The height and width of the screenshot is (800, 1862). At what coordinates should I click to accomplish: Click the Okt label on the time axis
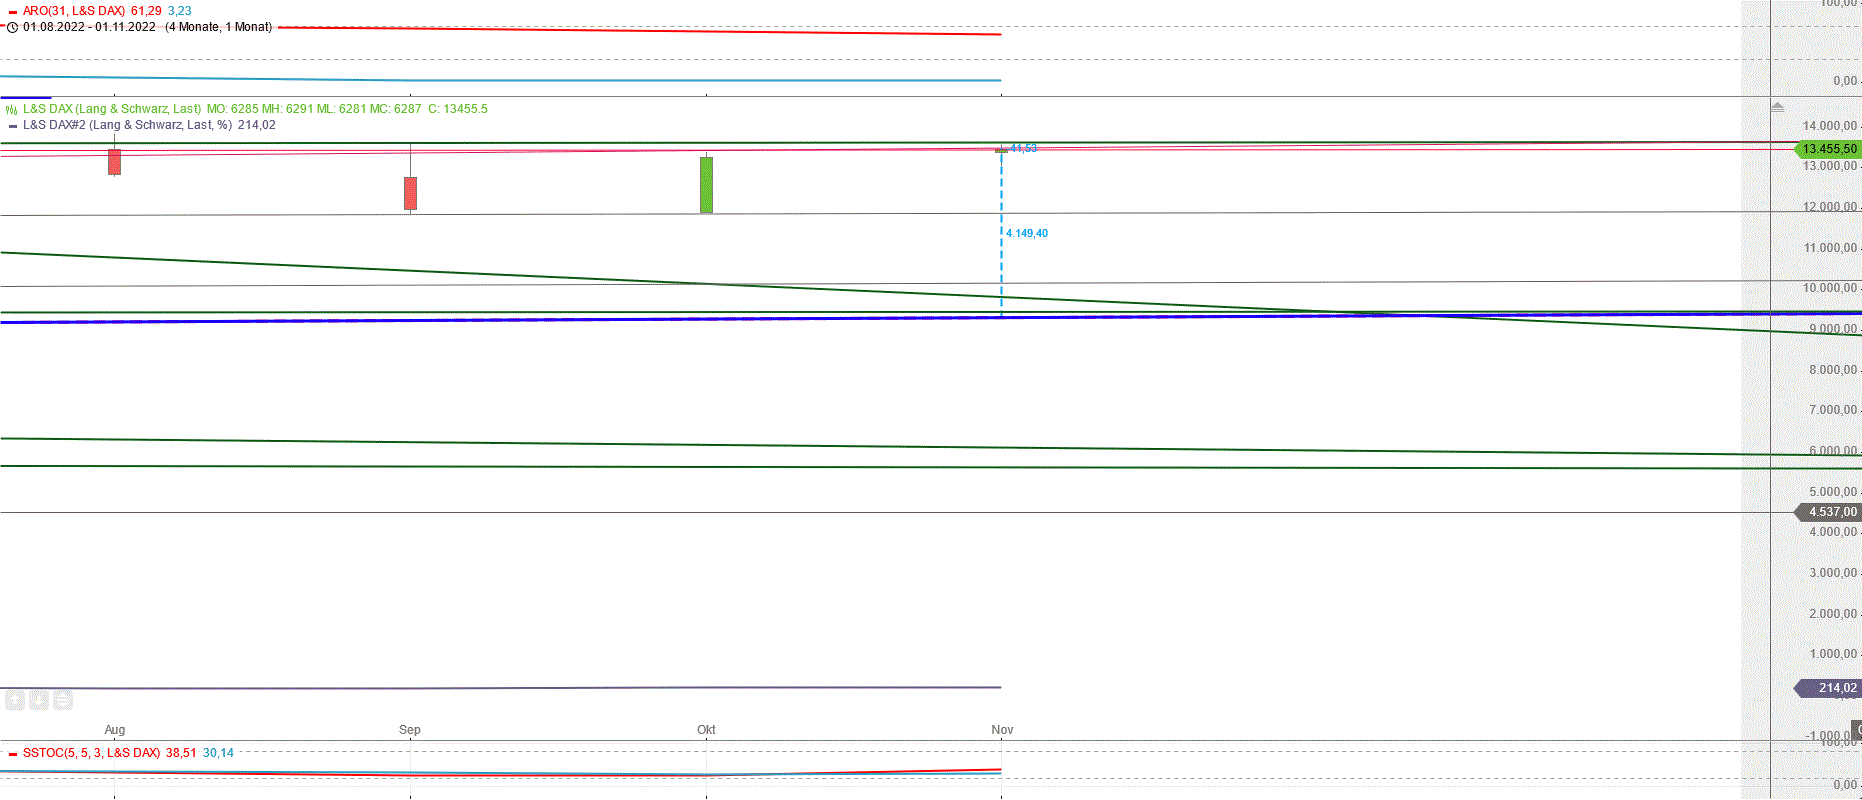tap(706, 730)
